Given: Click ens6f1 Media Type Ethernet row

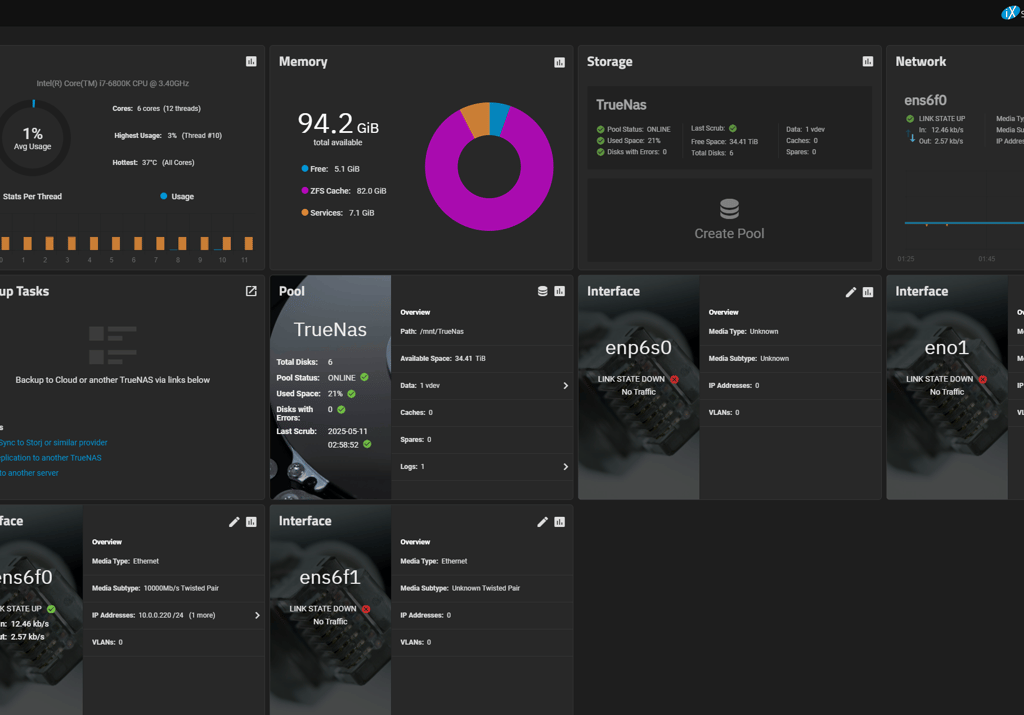Looking at the screenshot, I should [482, 562].
